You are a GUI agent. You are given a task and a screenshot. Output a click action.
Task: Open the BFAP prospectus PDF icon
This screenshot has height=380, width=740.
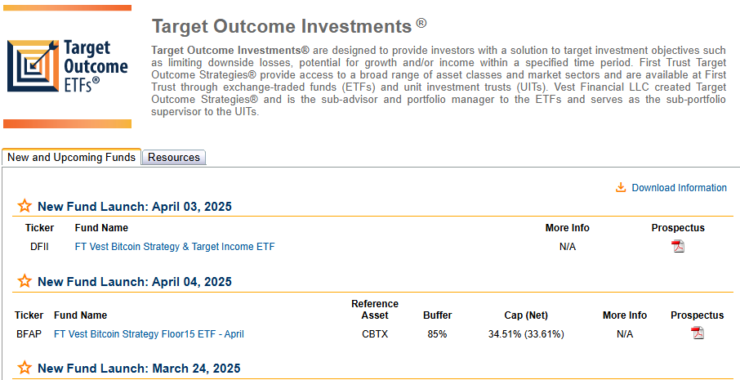(697, 333)
